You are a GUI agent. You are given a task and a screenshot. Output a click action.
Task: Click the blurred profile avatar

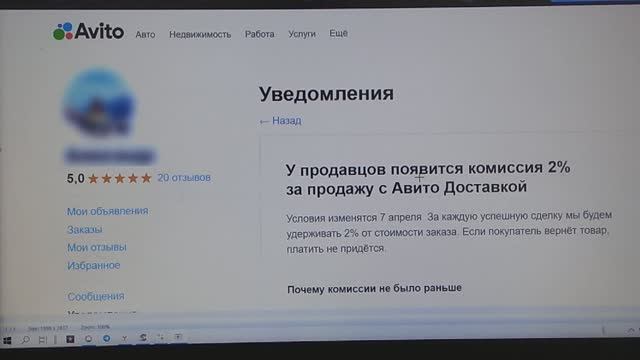coord(98,102)
